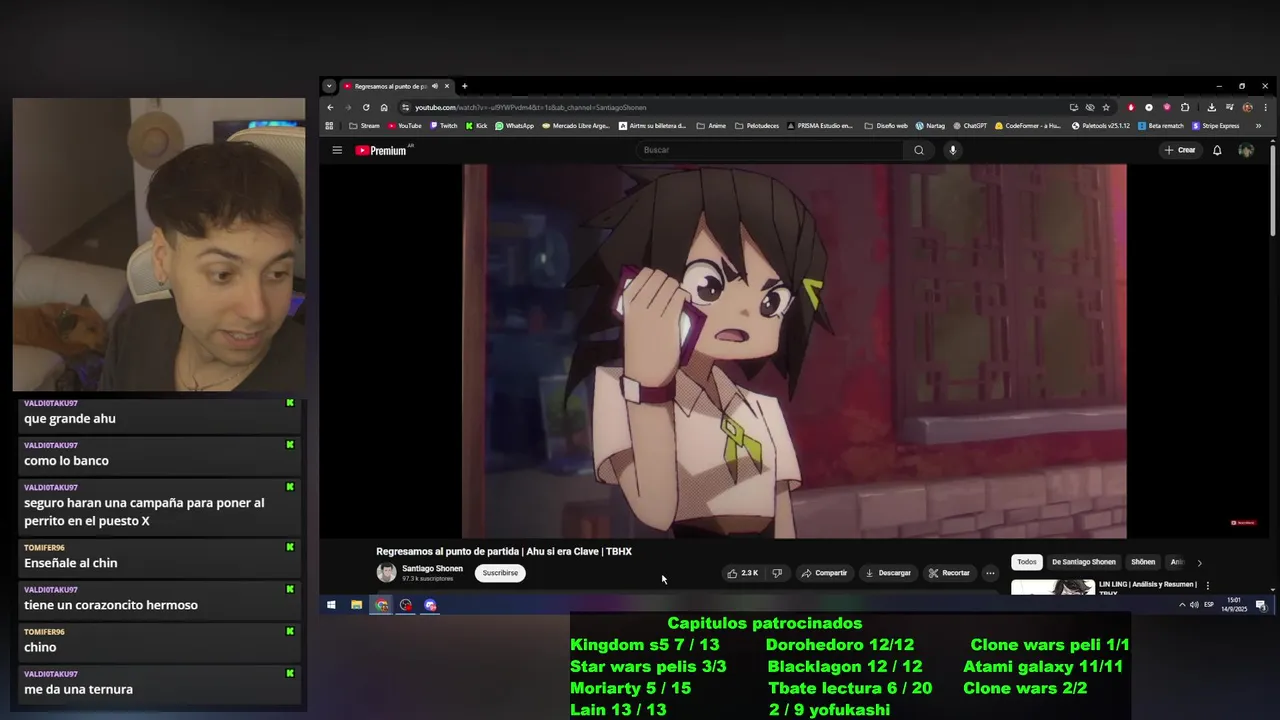Show more bookmarks with chevron
This screenshot has height=720, width=1280.
click(x=1258, y=126)
